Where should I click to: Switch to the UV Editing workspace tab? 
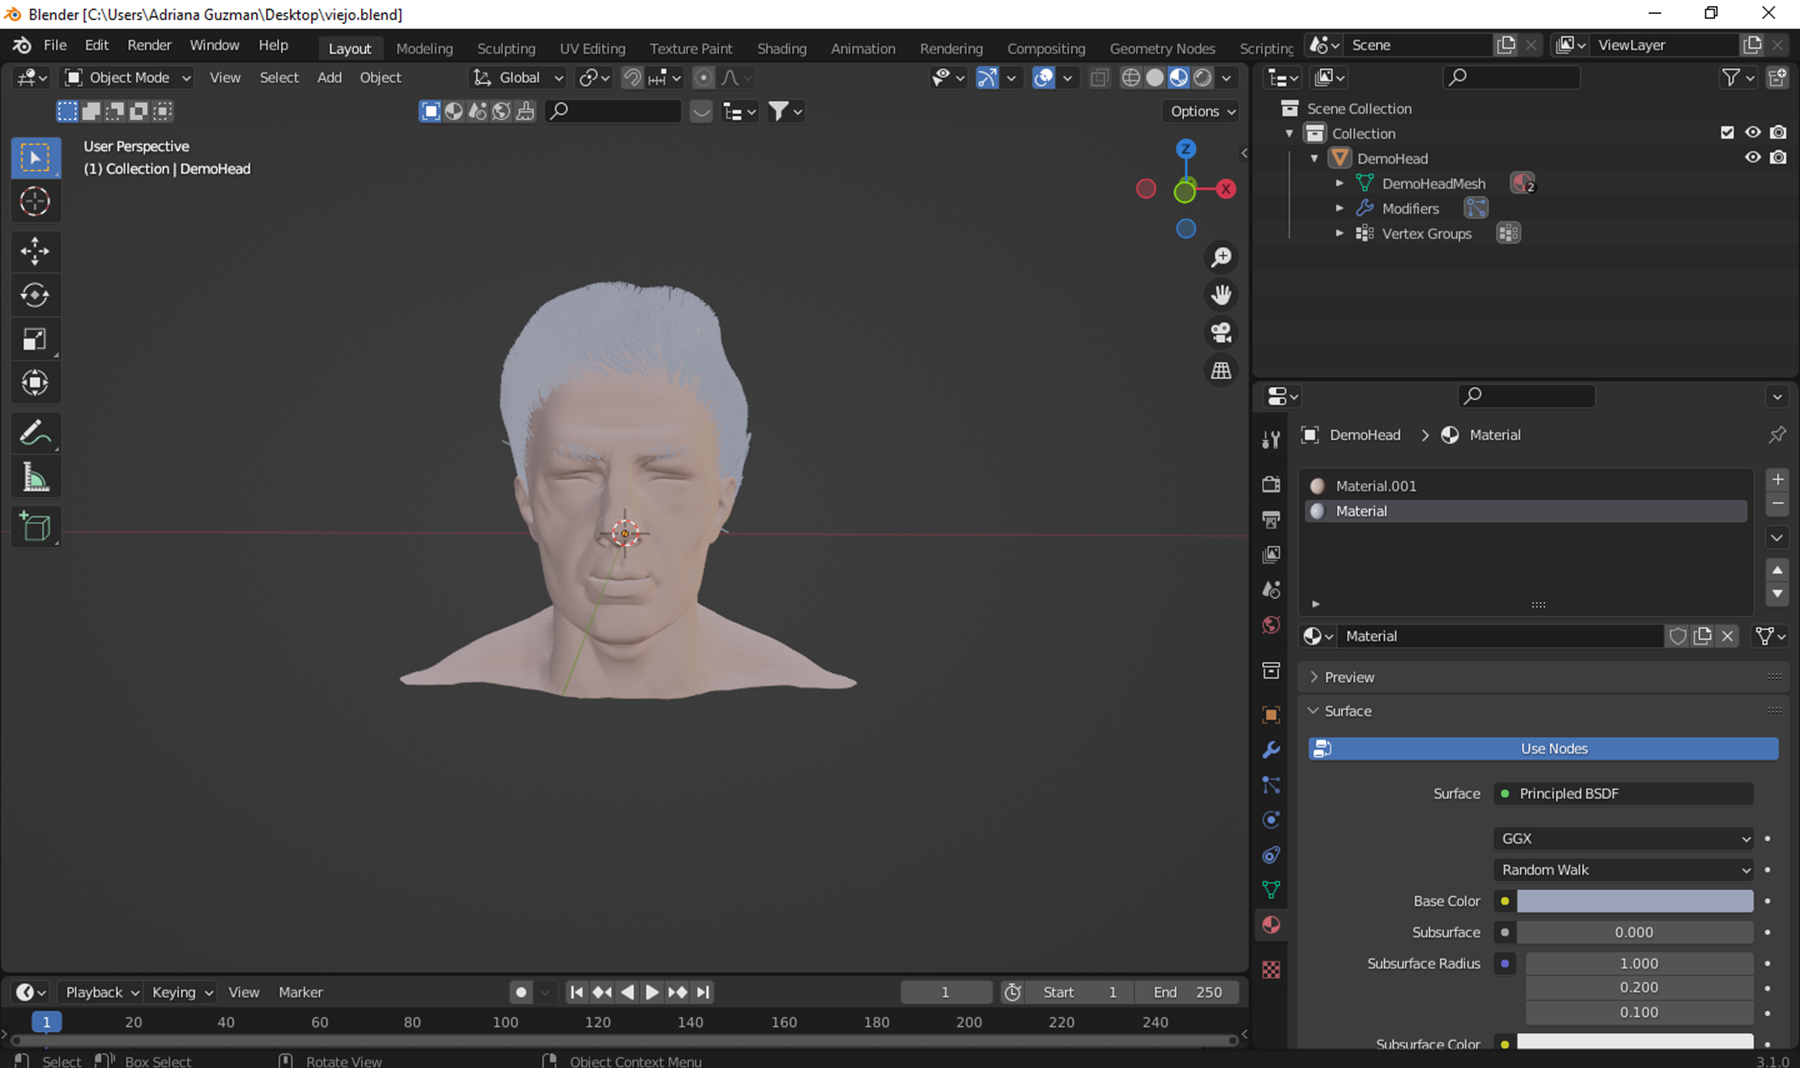click(x=592, y=48)
